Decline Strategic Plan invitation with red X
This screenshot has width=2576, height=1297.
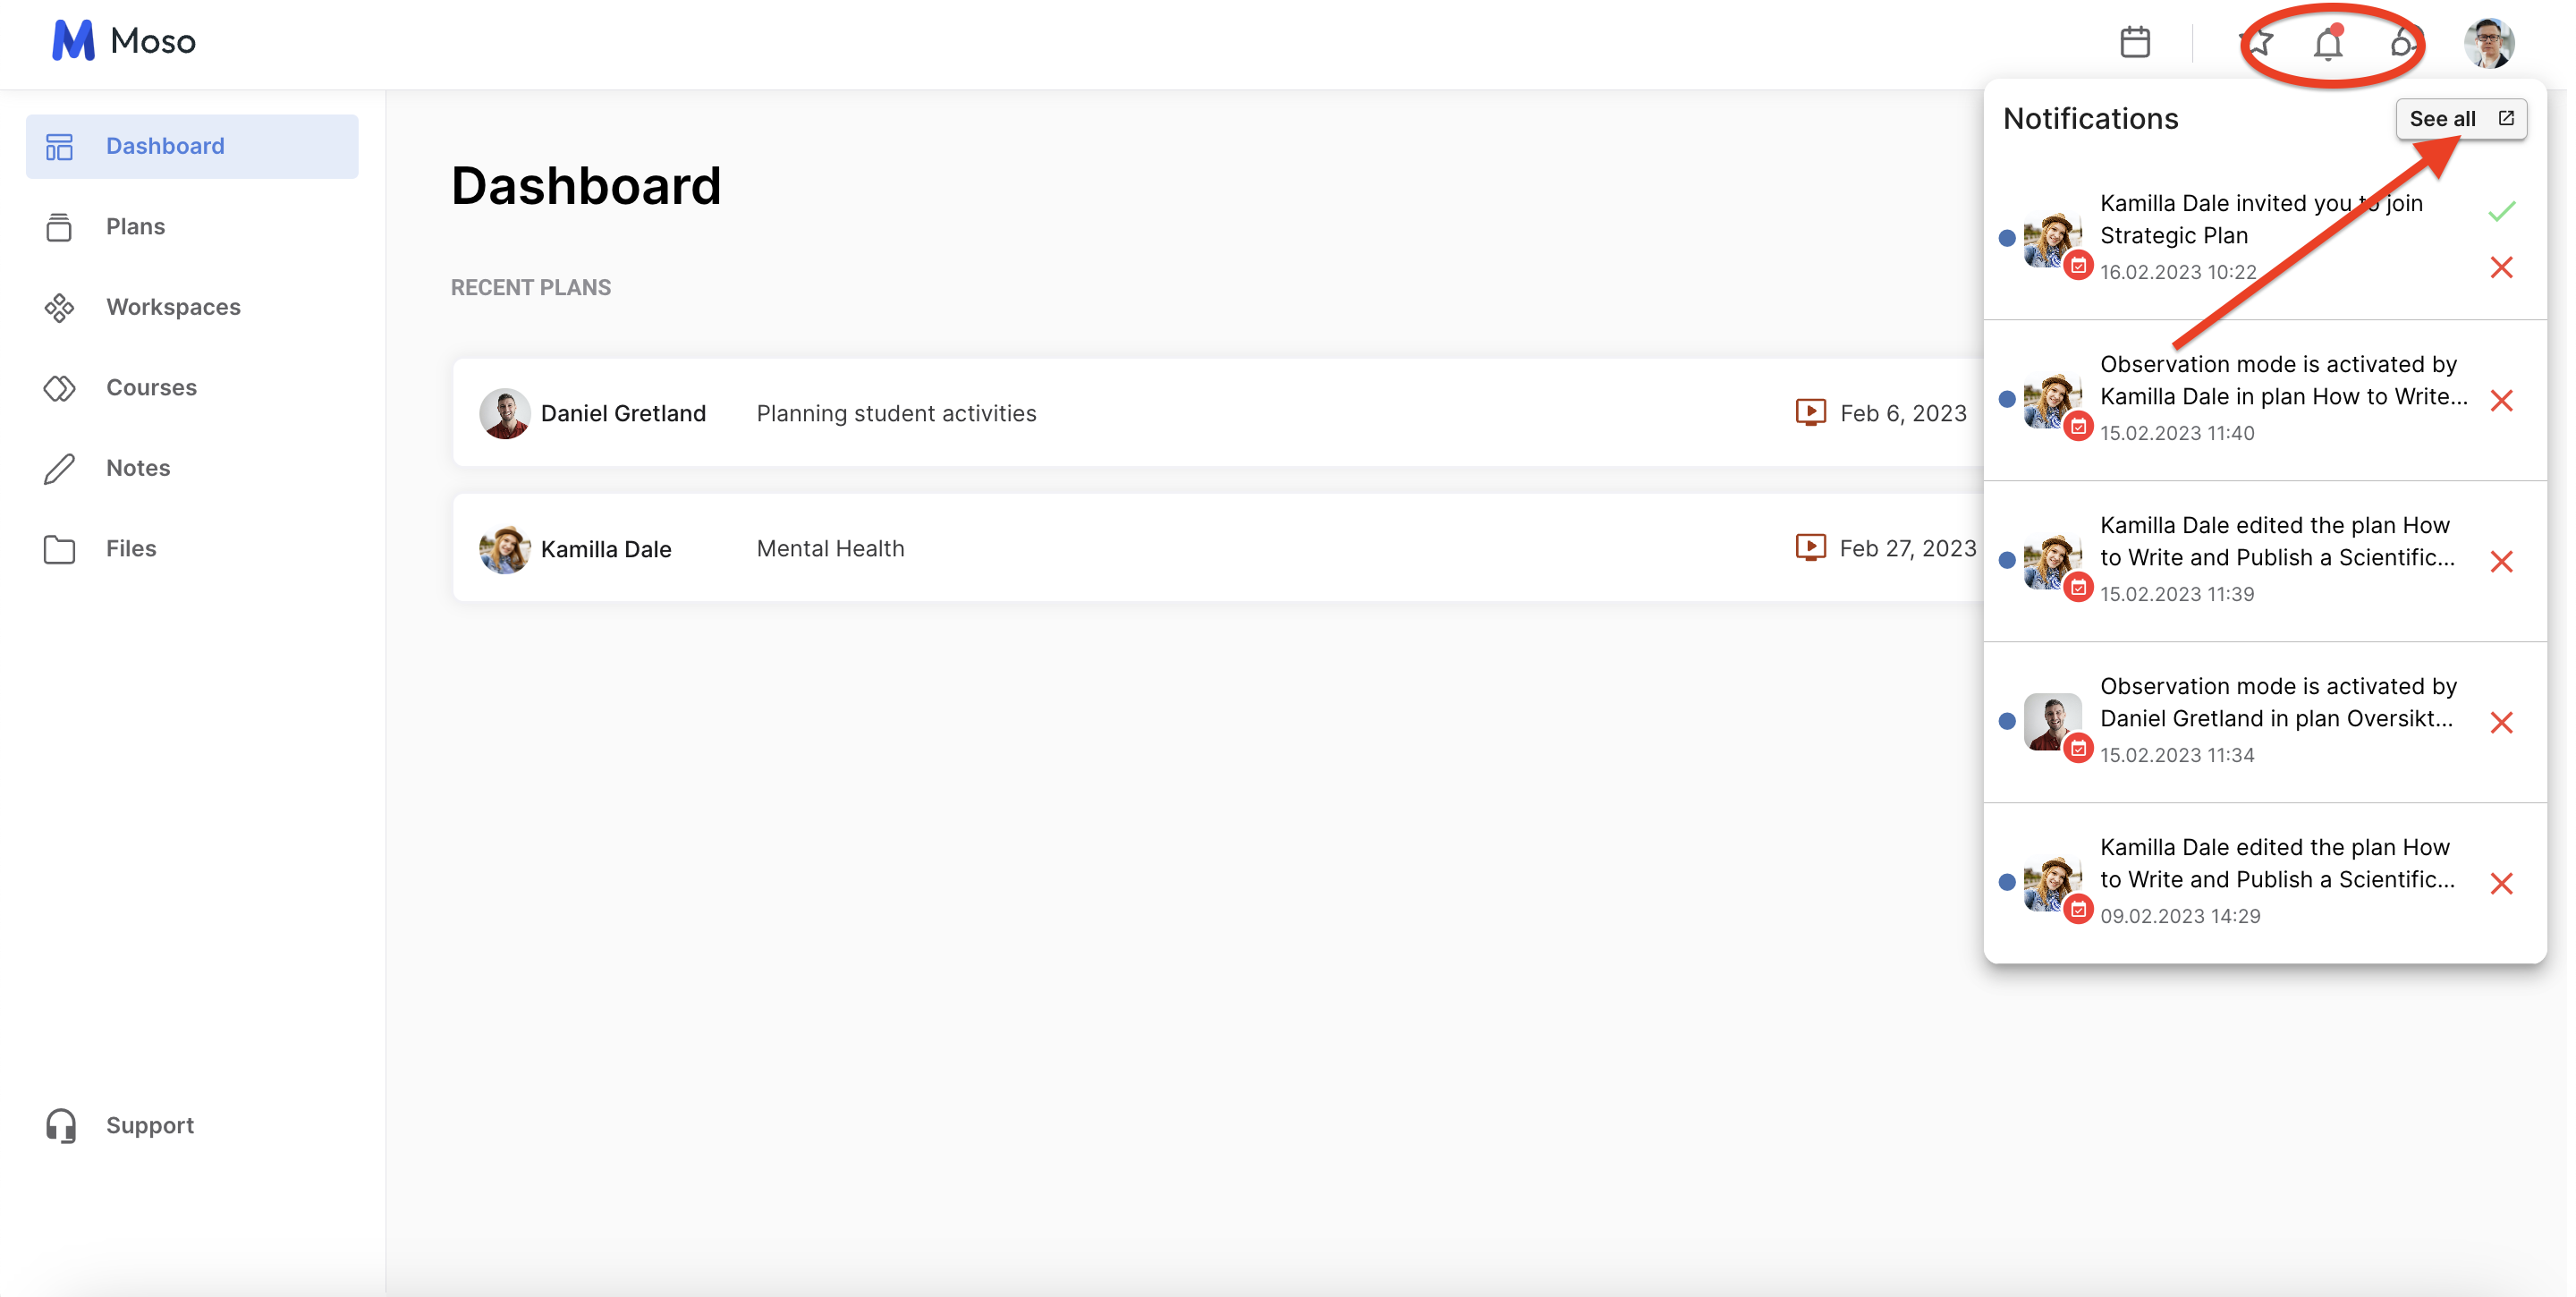pos(2501,267)
